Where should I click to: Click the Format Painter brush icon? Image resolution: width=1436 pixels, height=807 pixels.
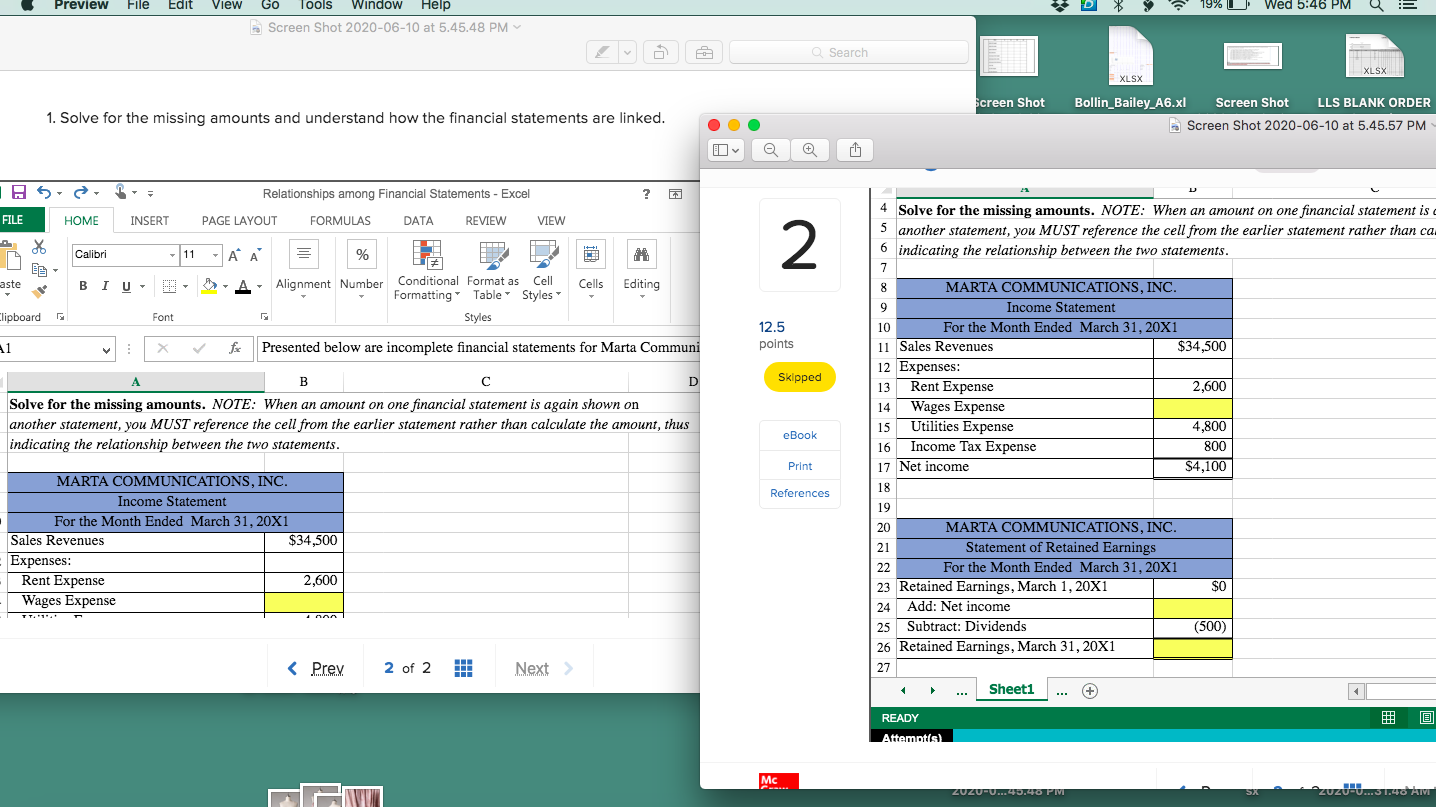click(40, 292)
